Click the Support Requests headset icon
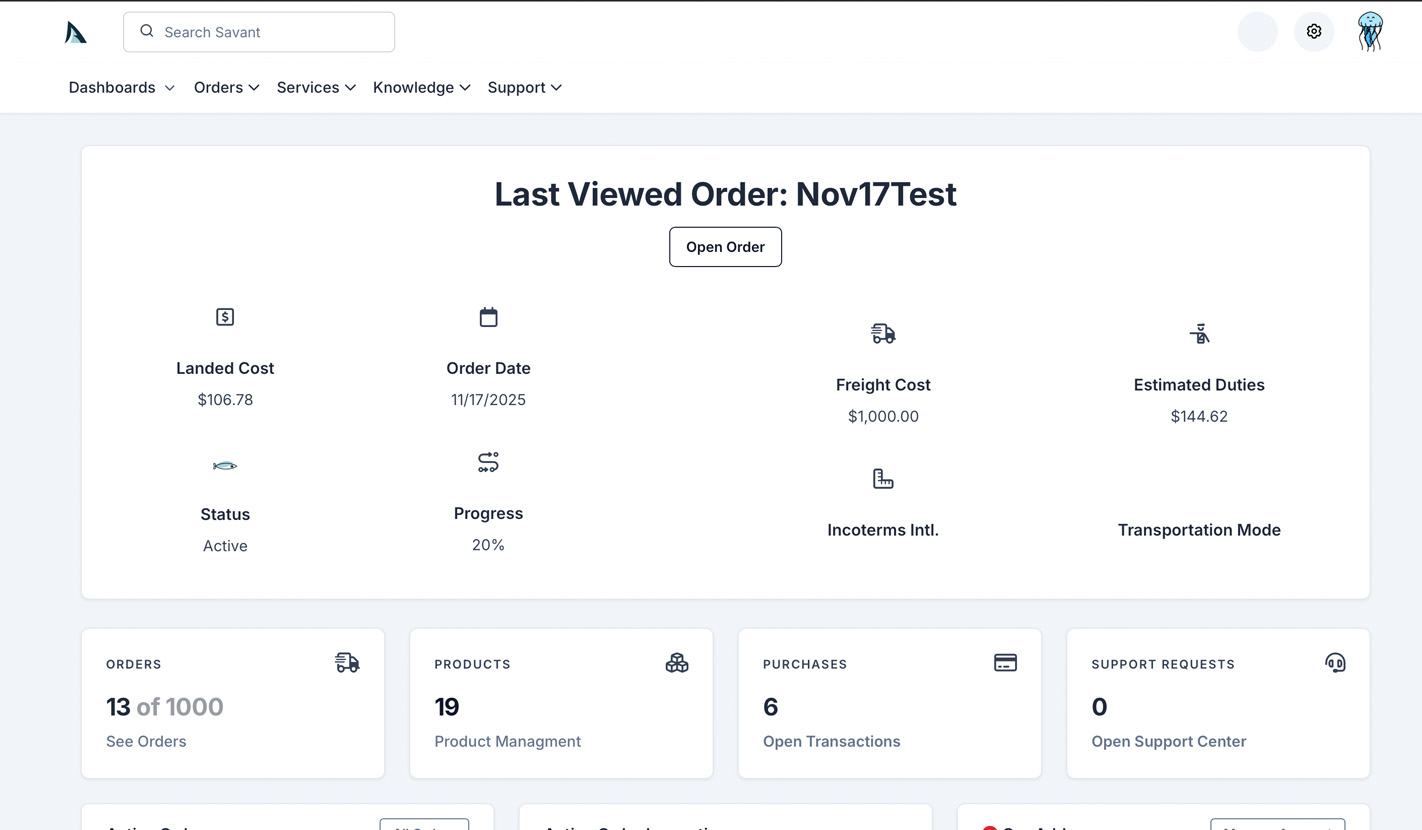This screenshot has width=1422, height=830. coord(1336,662)
